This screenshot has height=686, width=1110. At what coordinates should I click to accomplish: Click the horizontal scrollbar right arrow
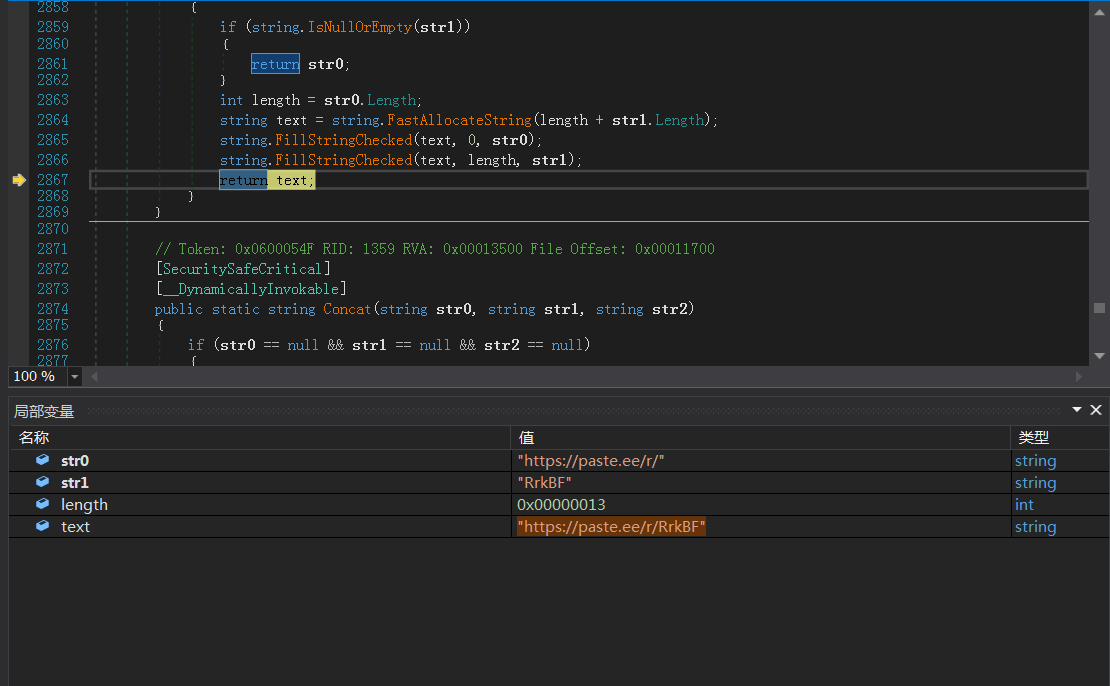pyautogui.click(x=1079, y=377)
